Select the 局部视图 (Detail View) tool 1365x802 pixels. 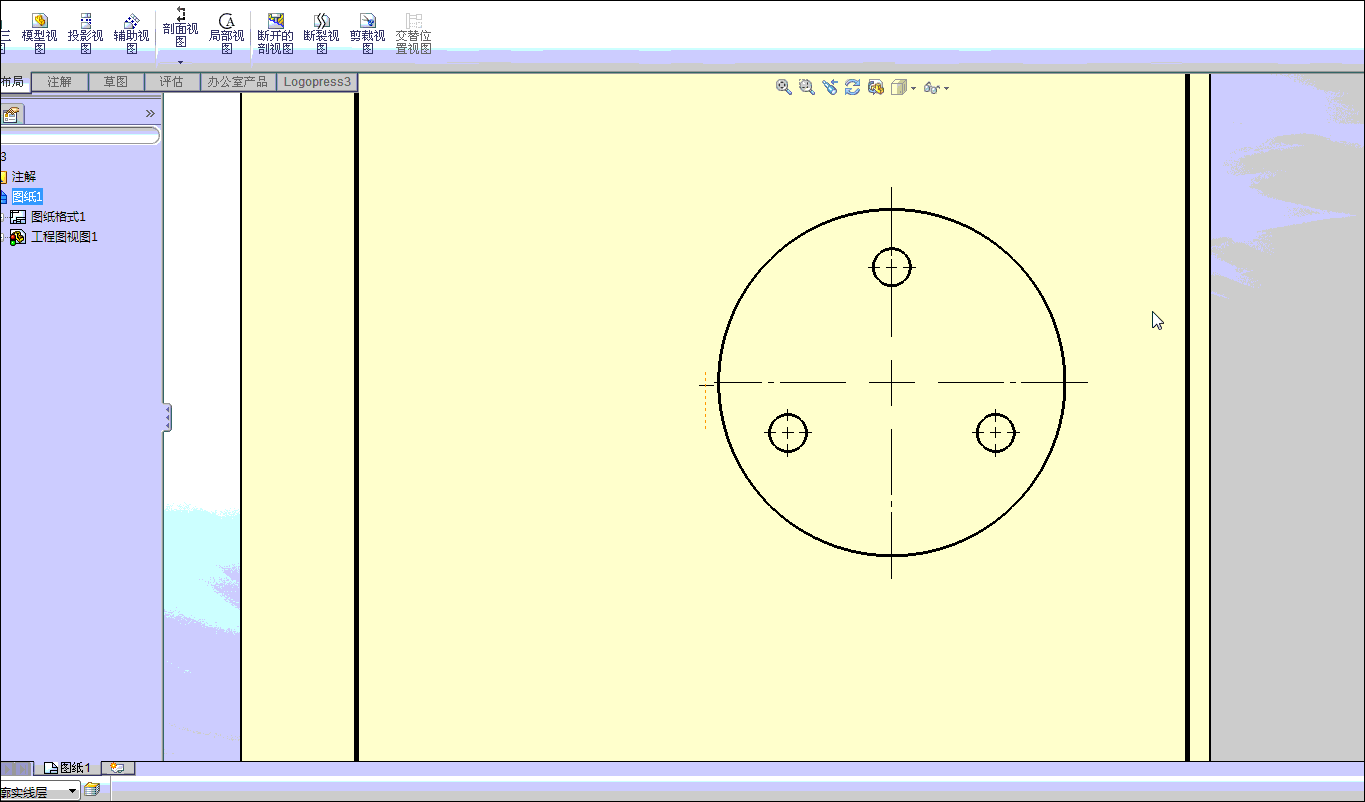(x=227, y=33)
